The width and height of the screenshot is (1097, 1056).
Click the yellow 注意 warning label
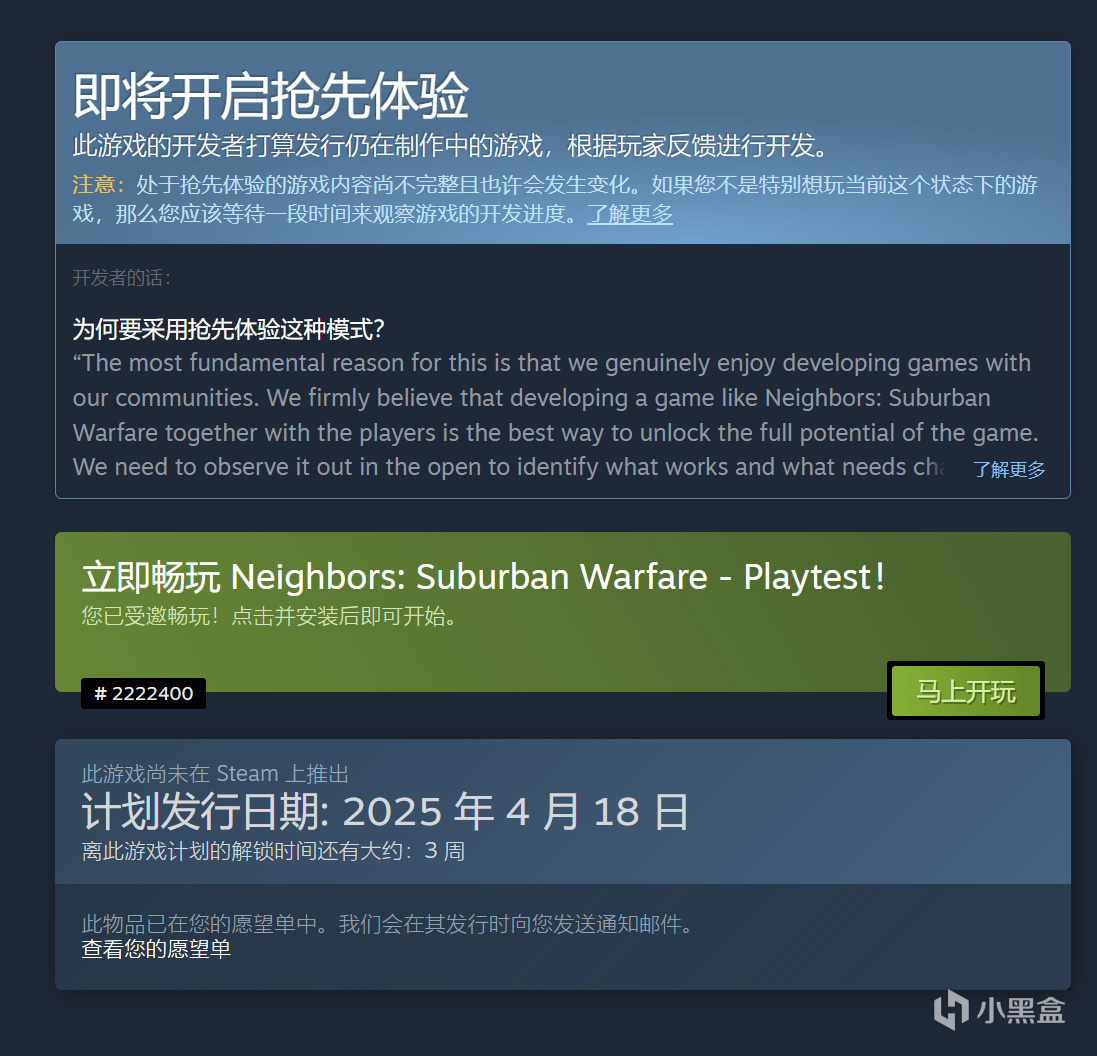tap(99, 184)
